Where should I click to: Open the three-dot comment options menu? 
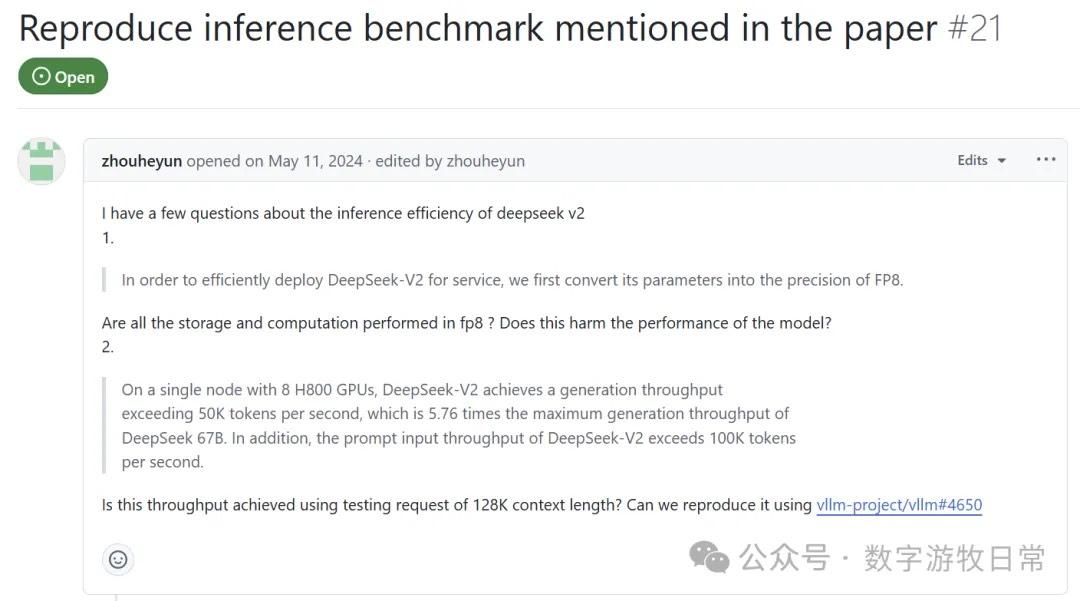point(1046,160)
